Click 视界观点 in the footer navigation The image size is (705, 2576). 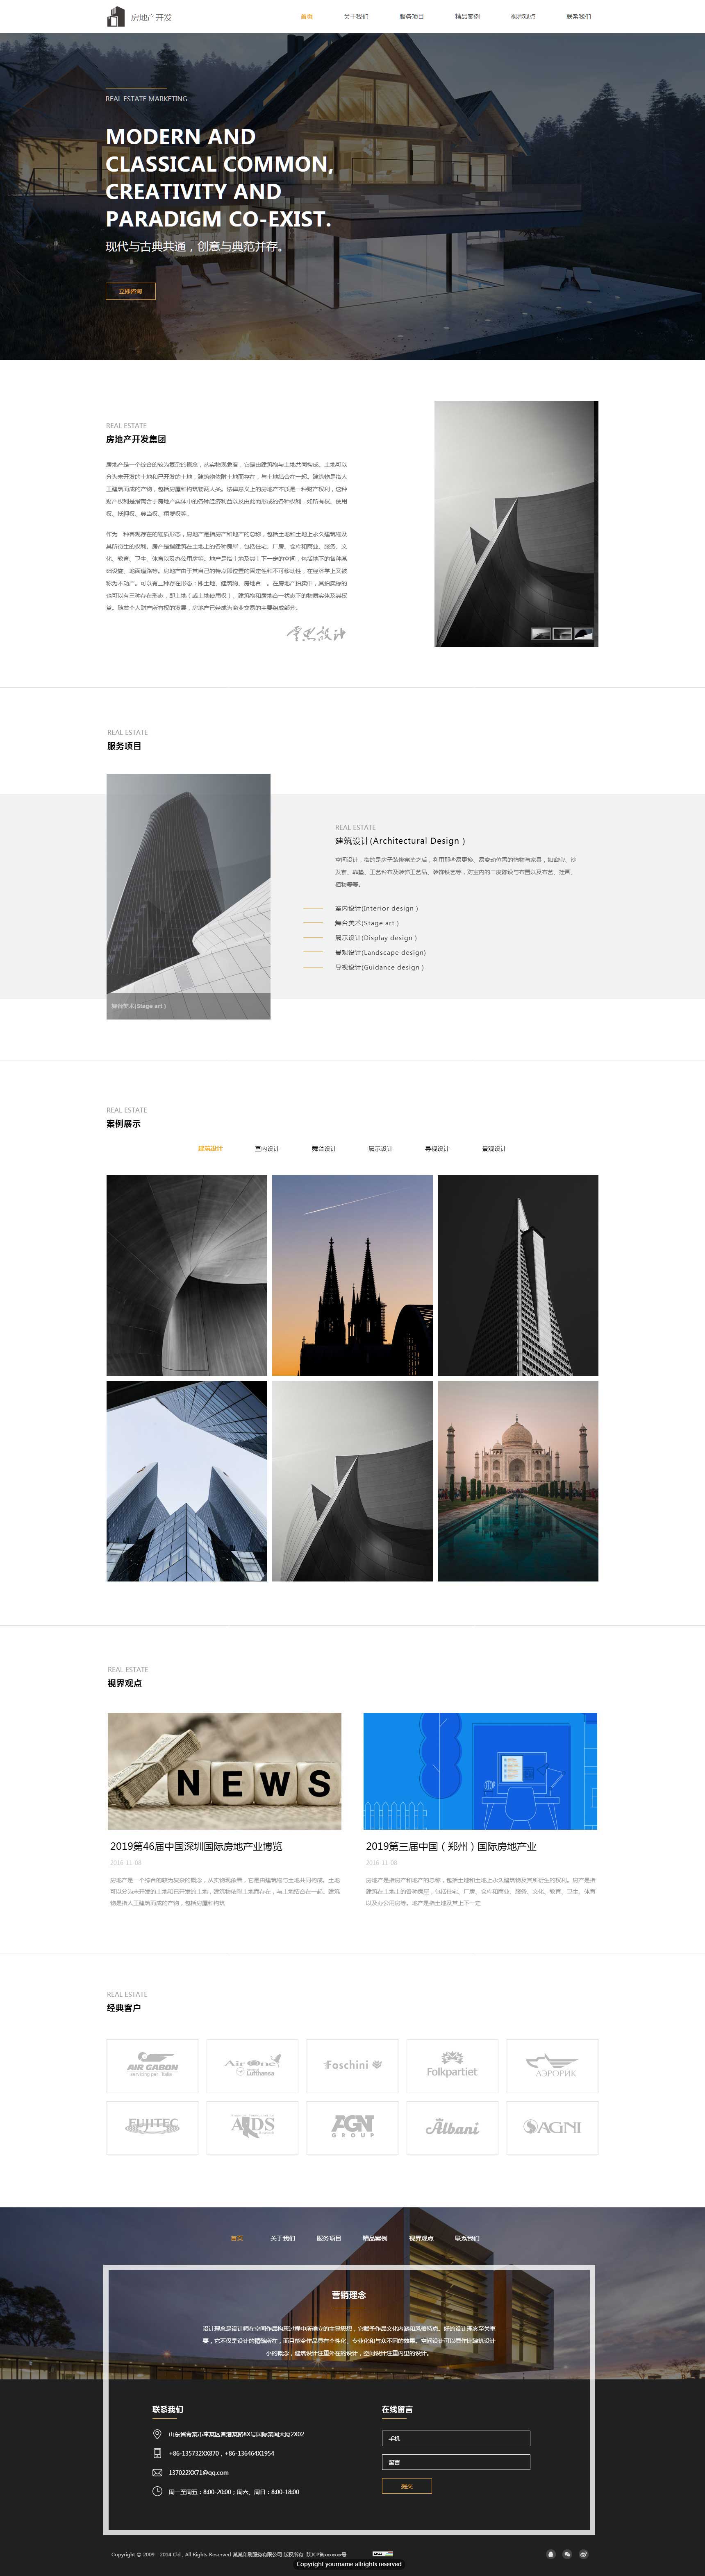click(421, 2238)
